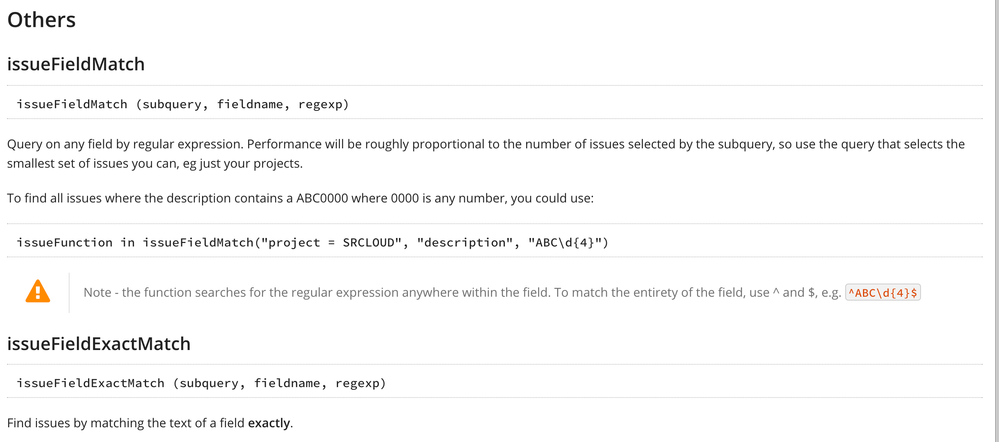Click the "Others" section heading
Viewport: 999px width, 442px height.
(x=41, y=20)
